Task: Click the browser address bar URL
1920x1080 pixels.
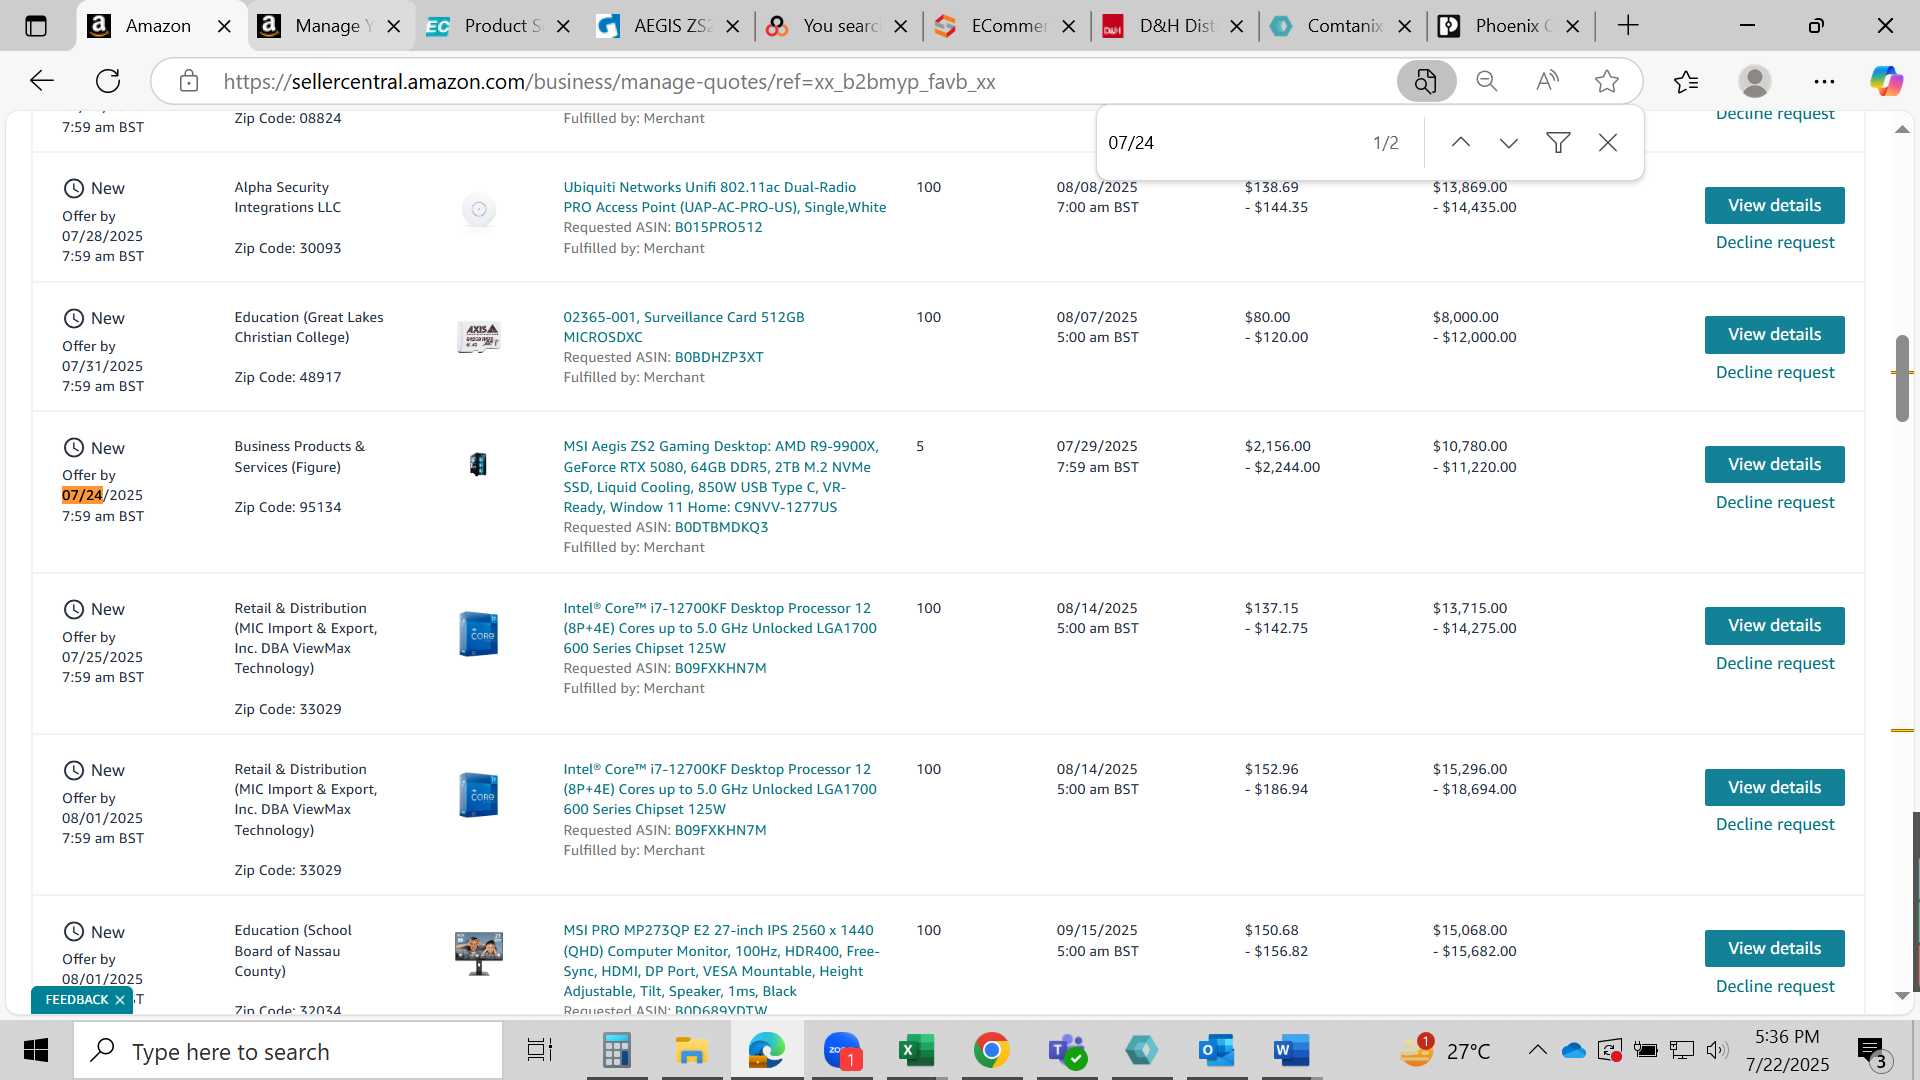Action: (x=609, y=82)
